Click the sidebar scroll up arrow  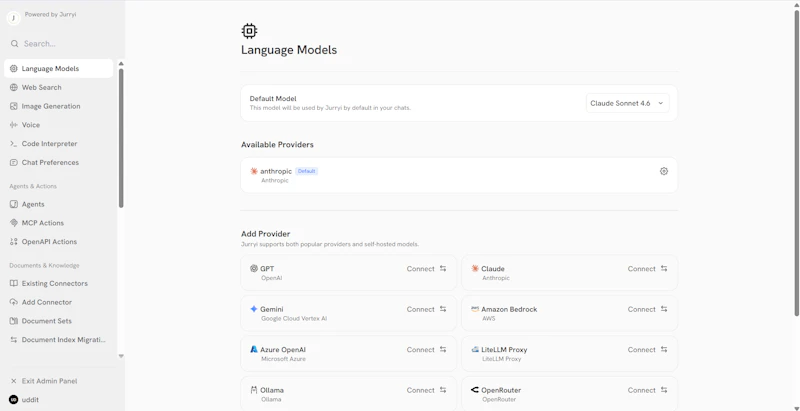[x=121, y=64]
